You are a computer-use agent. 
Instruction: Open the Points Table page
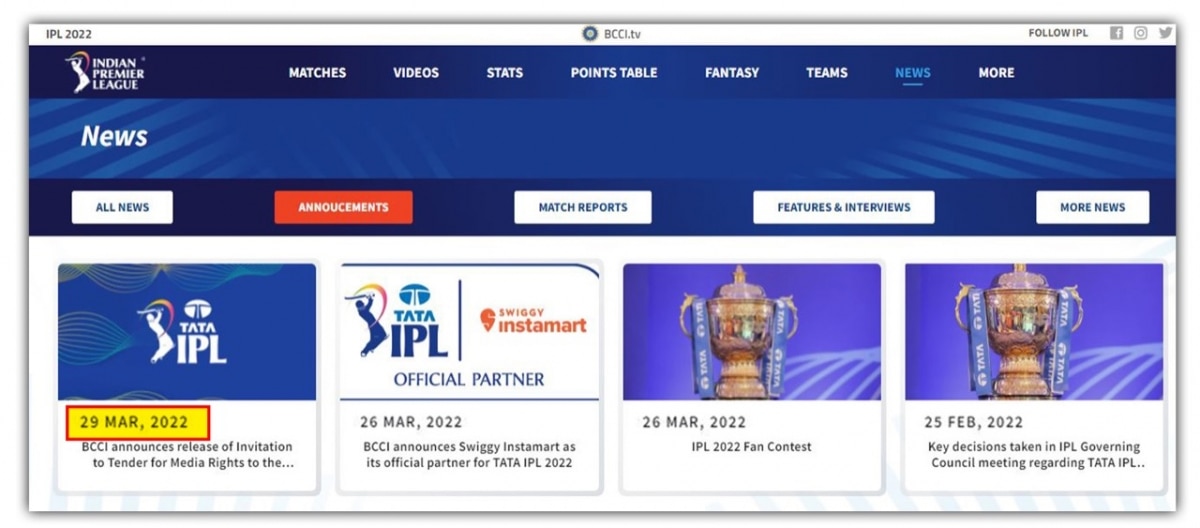click(x=614, y=73)
